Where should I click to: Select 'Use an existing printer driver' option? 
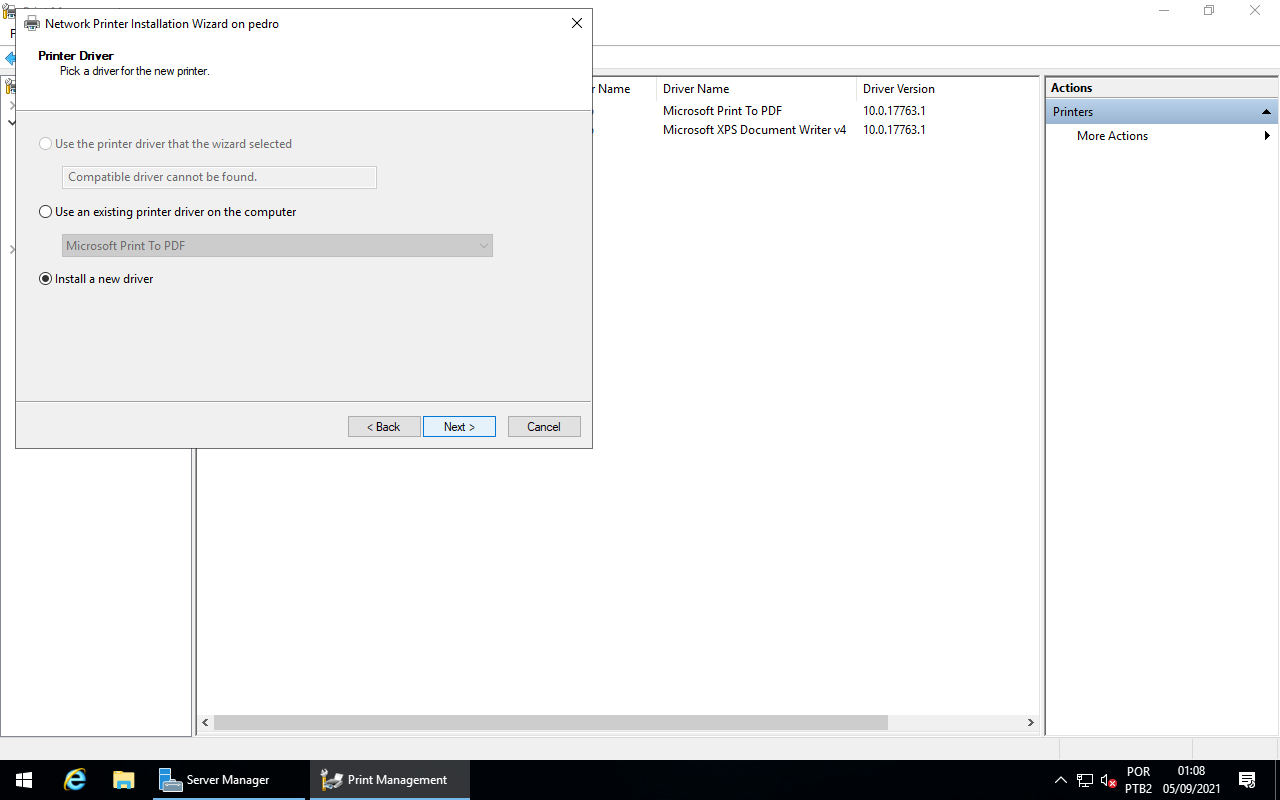coord(46,212)
